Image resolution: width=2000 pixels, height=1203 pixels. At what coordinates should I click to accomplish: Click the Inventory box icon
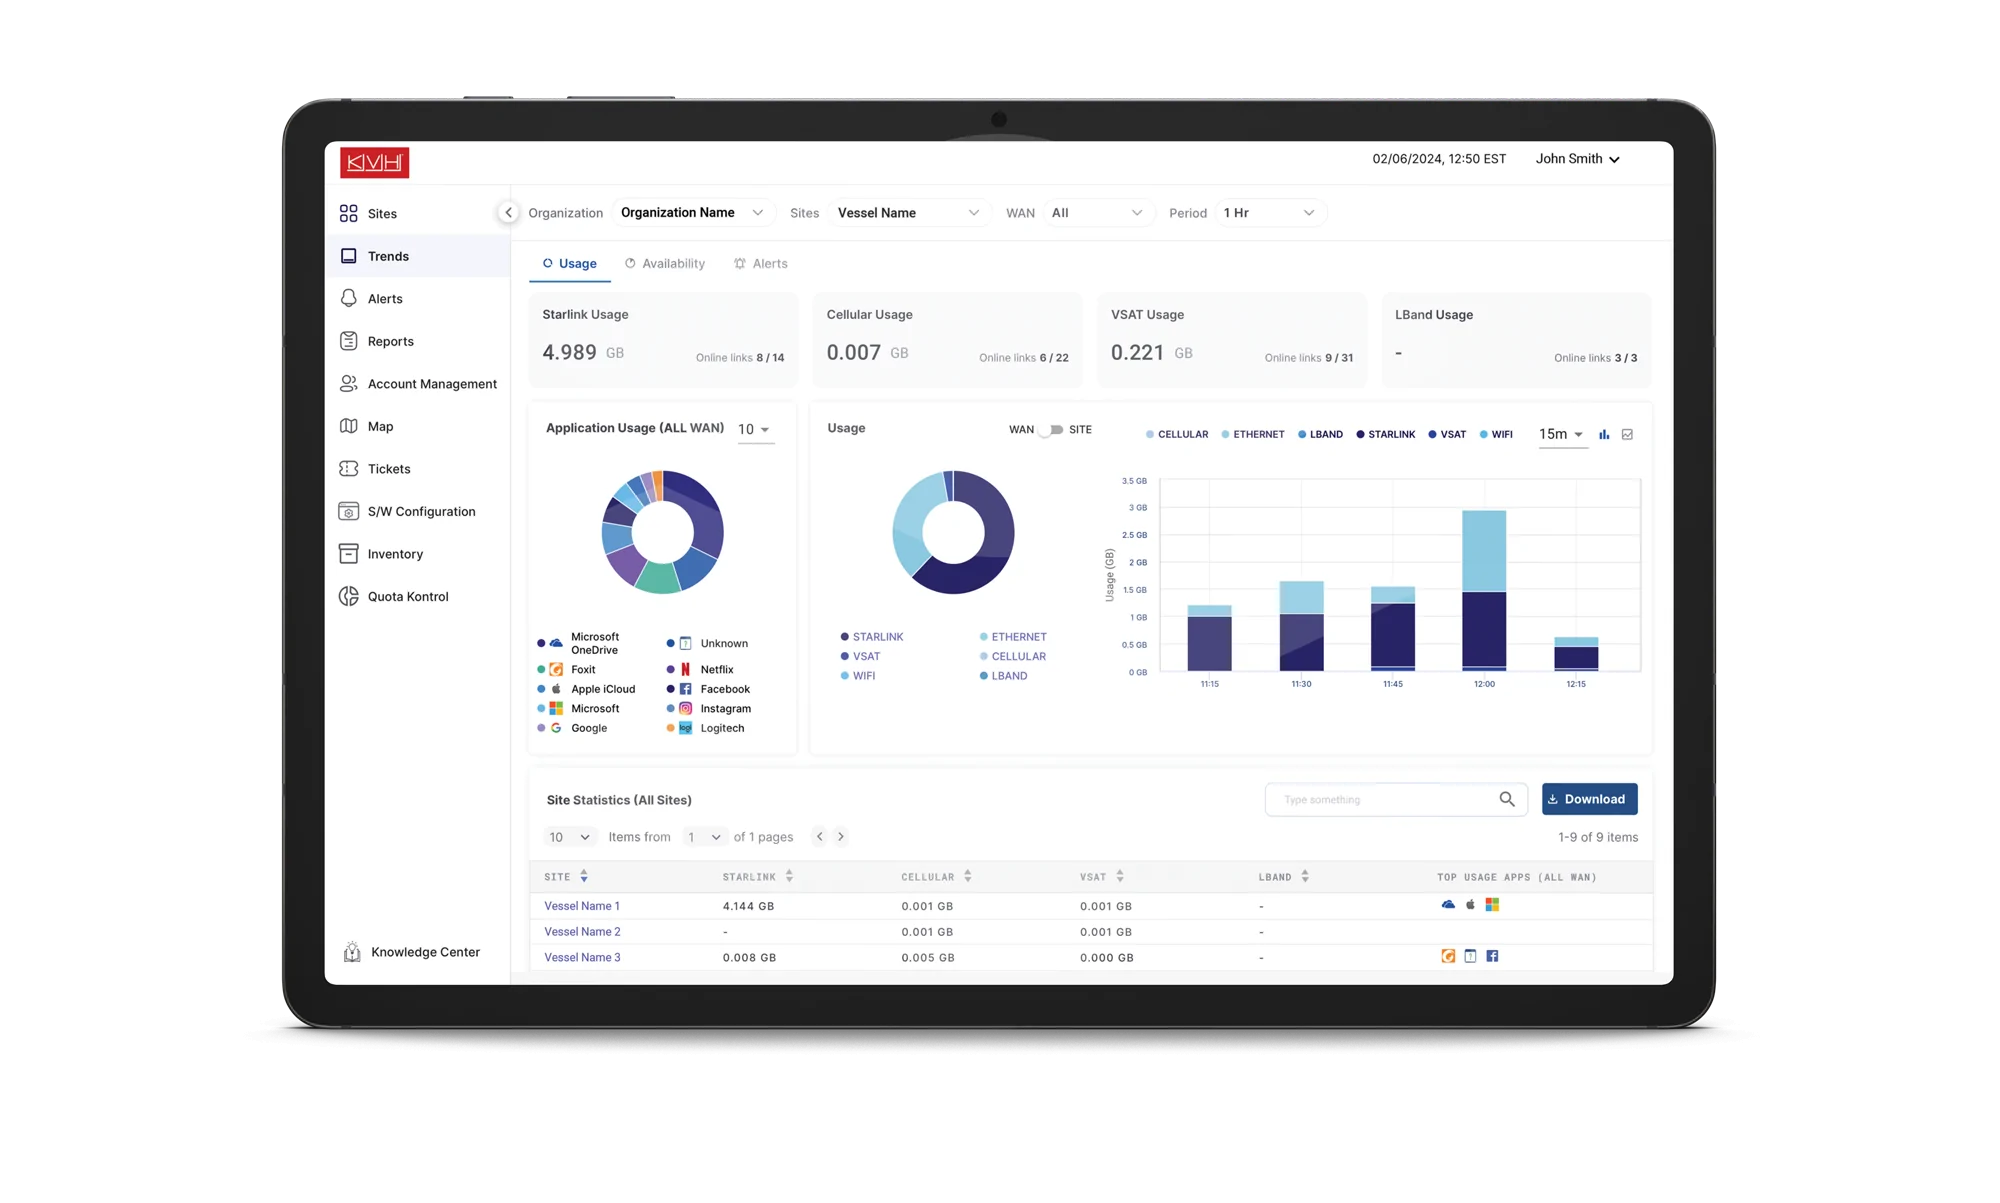pos(348,553)
